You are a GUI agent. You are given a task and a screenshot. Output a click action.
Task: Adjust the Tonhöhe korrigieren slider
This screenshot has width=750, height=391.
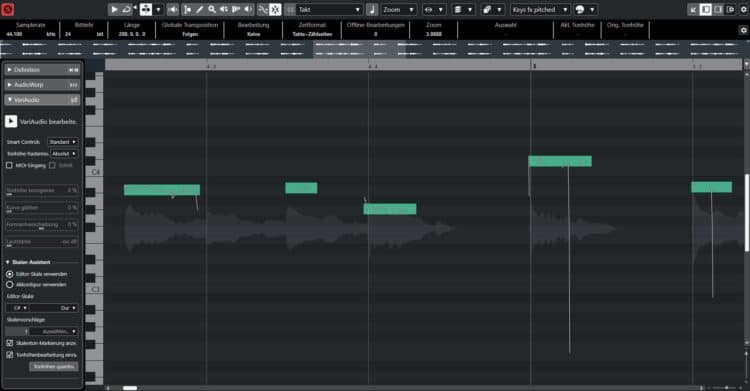42,191
